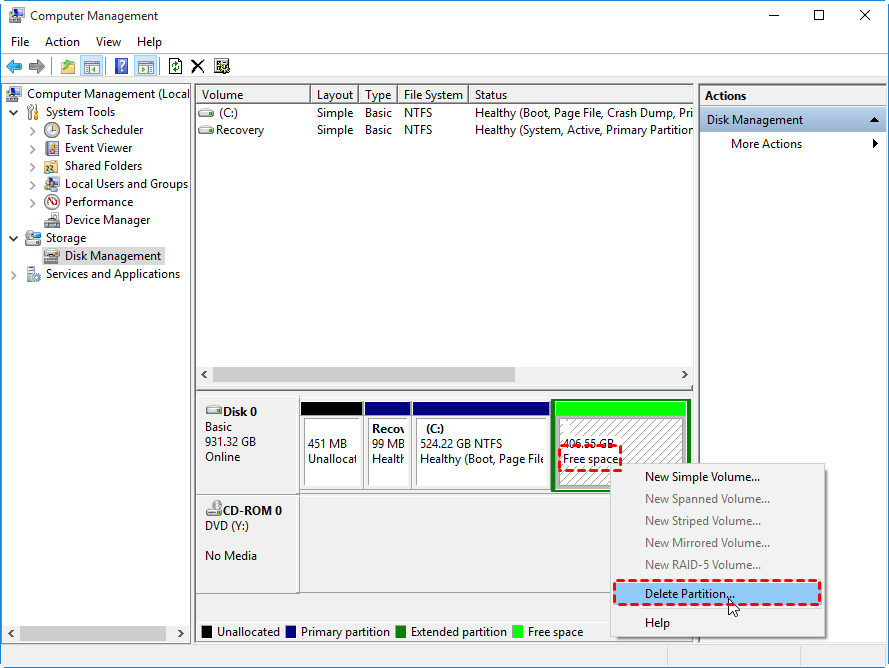Click the Up one level folder icon
889x668 pixels.
[x=68, y=66]
